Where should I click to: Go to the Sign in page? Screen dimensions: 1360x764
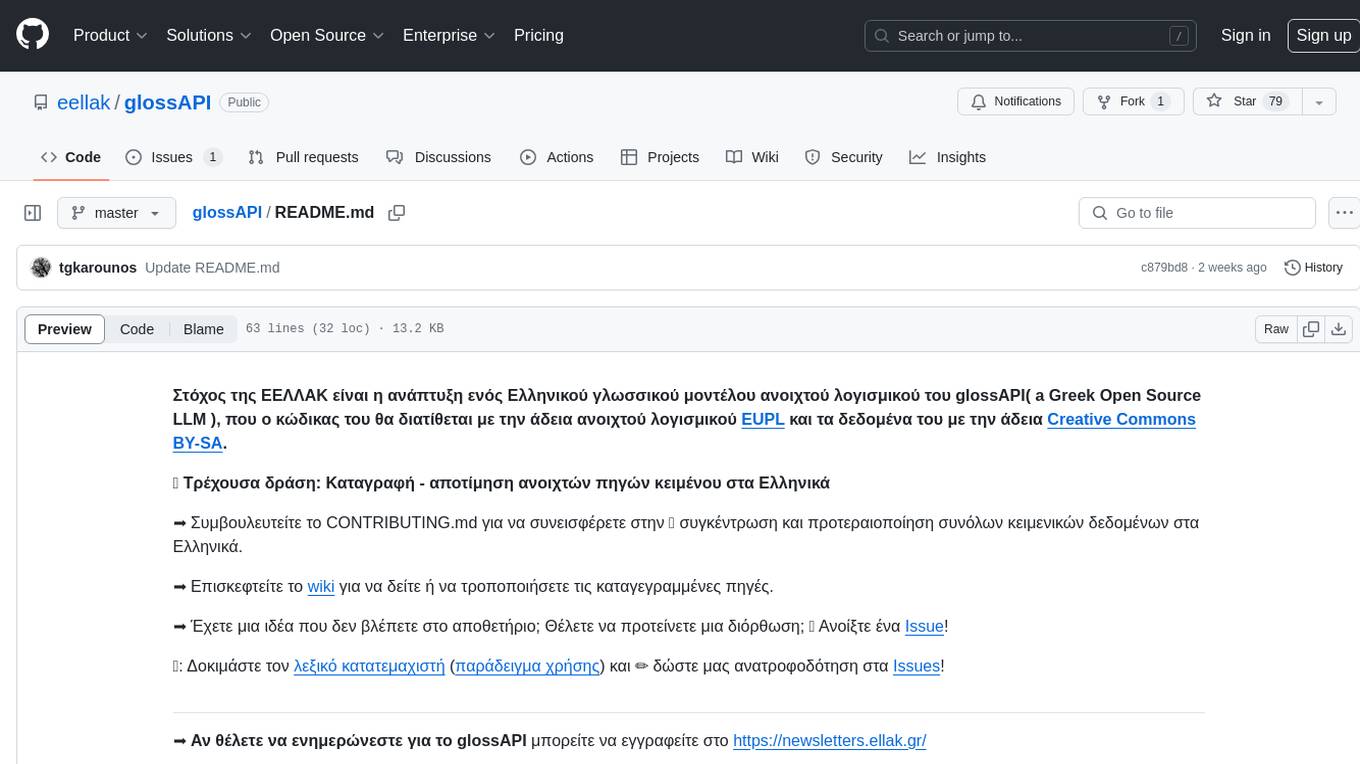coord(1246,35)
